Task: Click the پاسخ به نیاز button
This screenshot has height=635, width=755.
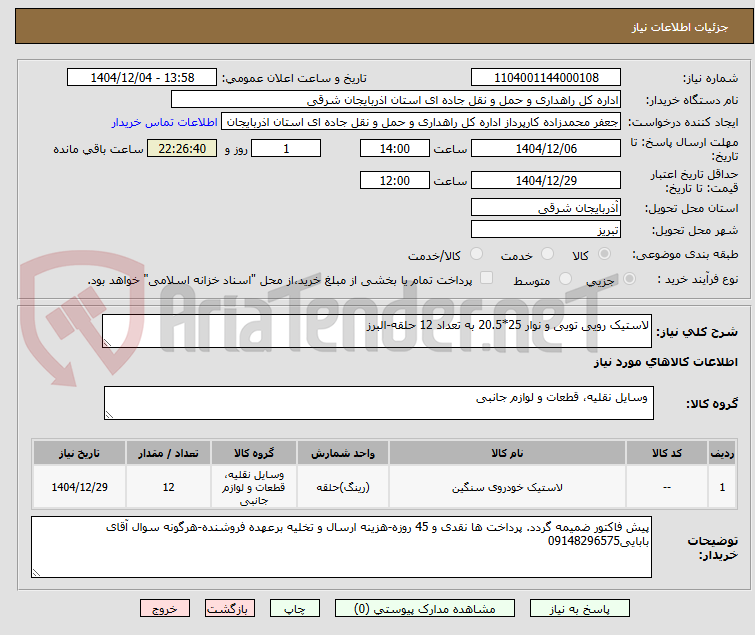Action: [x=580, y=609]
